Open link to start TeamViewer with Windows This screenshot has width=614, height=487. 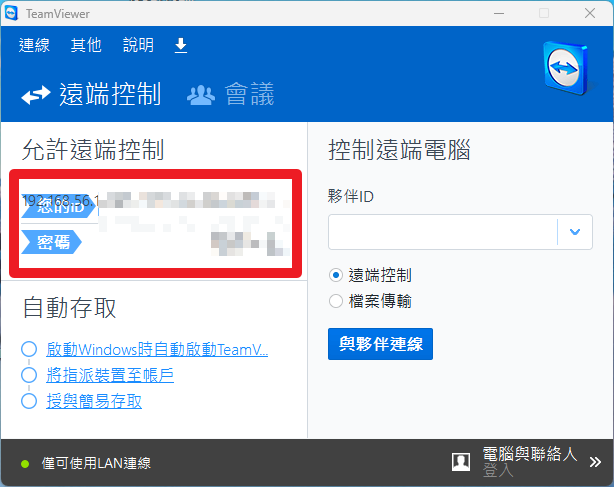pyautogui.click(x=157, y=350)
